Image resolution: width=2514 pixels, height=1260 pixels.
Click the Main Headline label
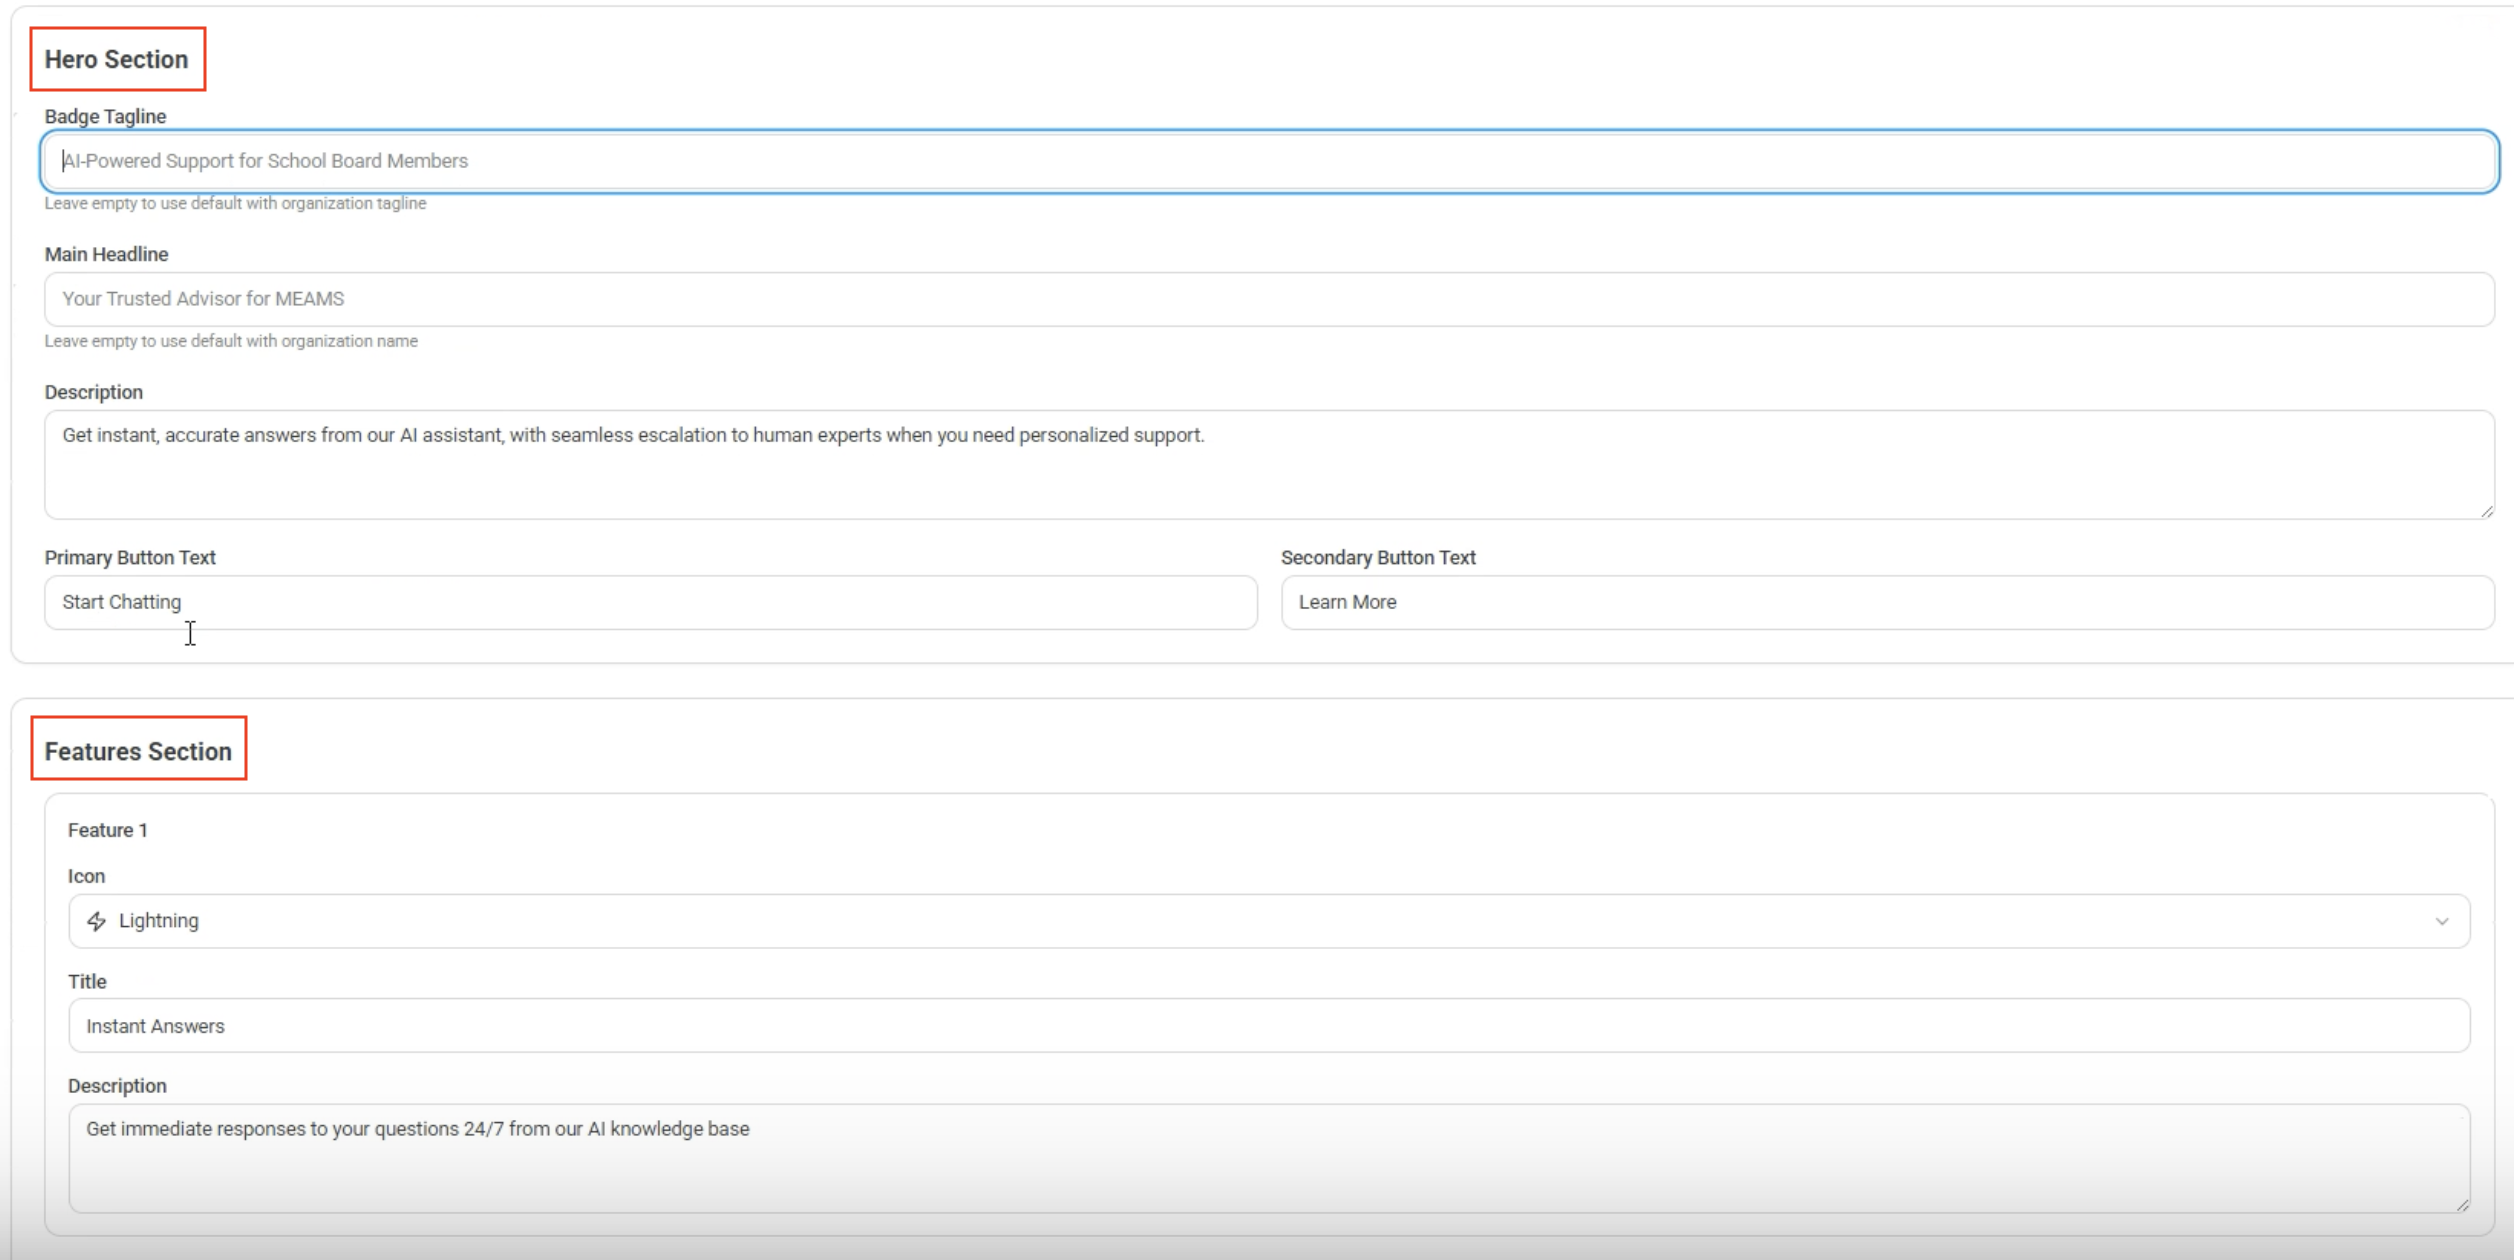[x=106, y=255]
